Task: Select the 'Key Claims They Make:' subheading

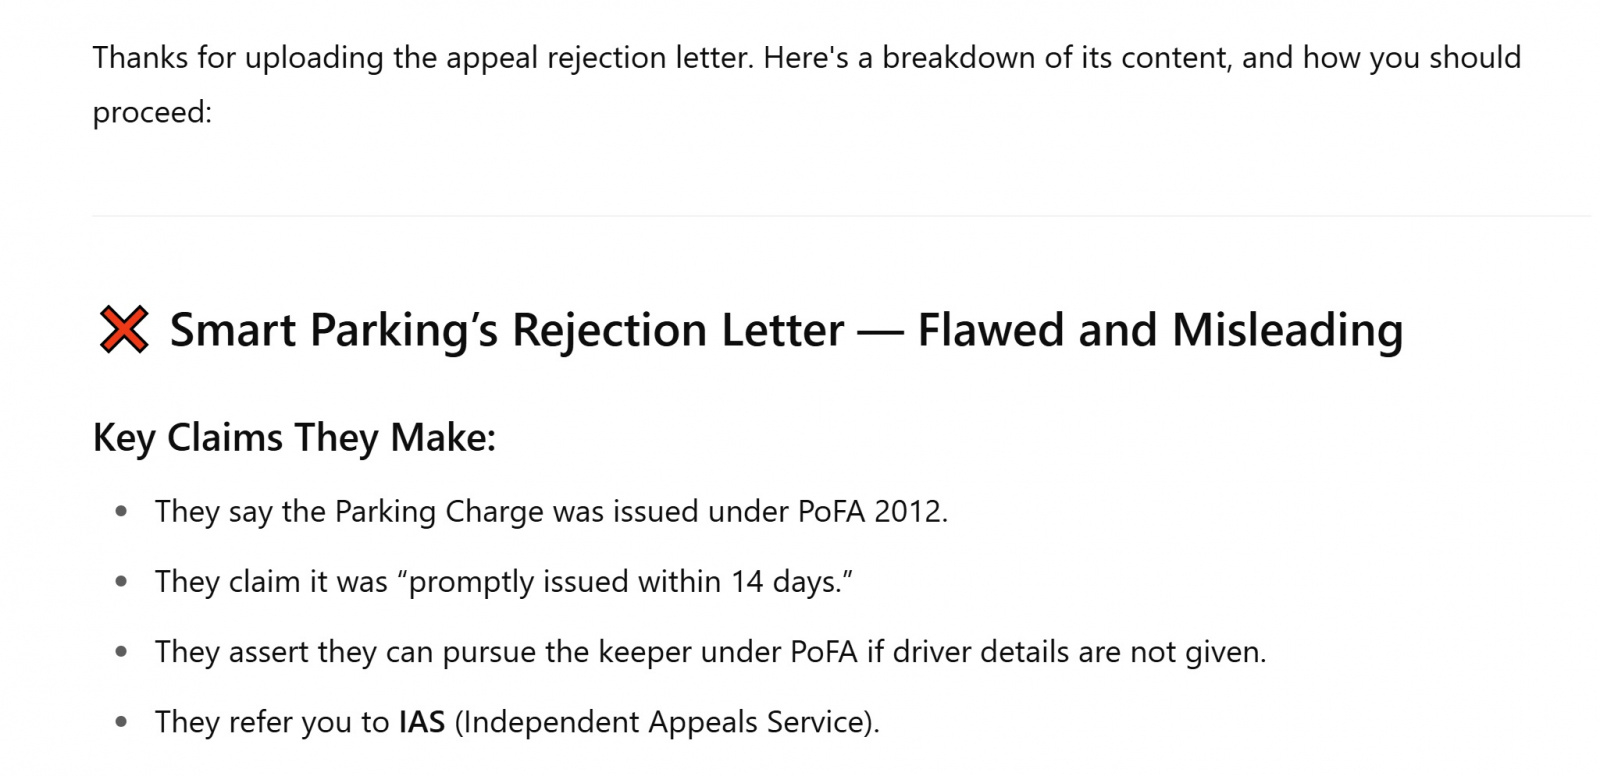Action: [294, 438]
